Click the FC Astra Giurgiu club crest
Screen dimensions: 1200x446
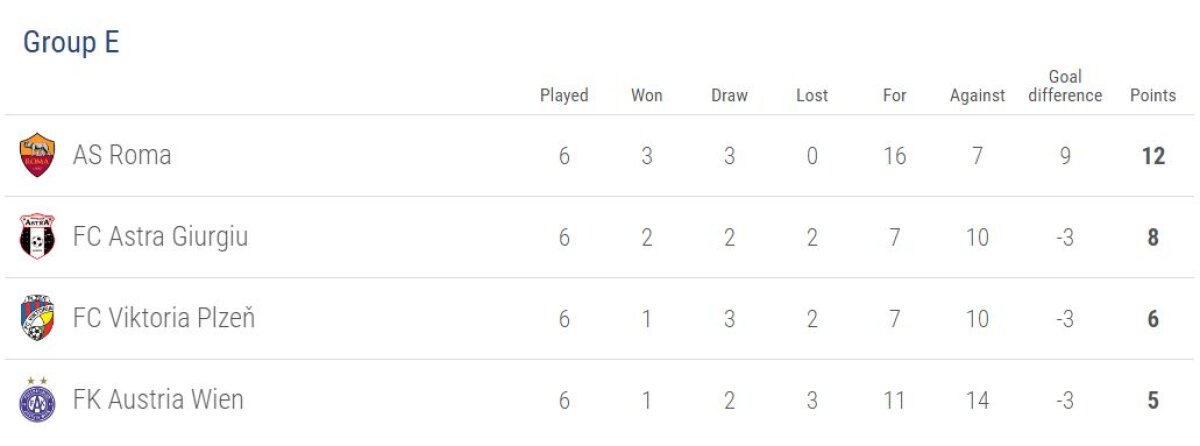click(37, 237)
